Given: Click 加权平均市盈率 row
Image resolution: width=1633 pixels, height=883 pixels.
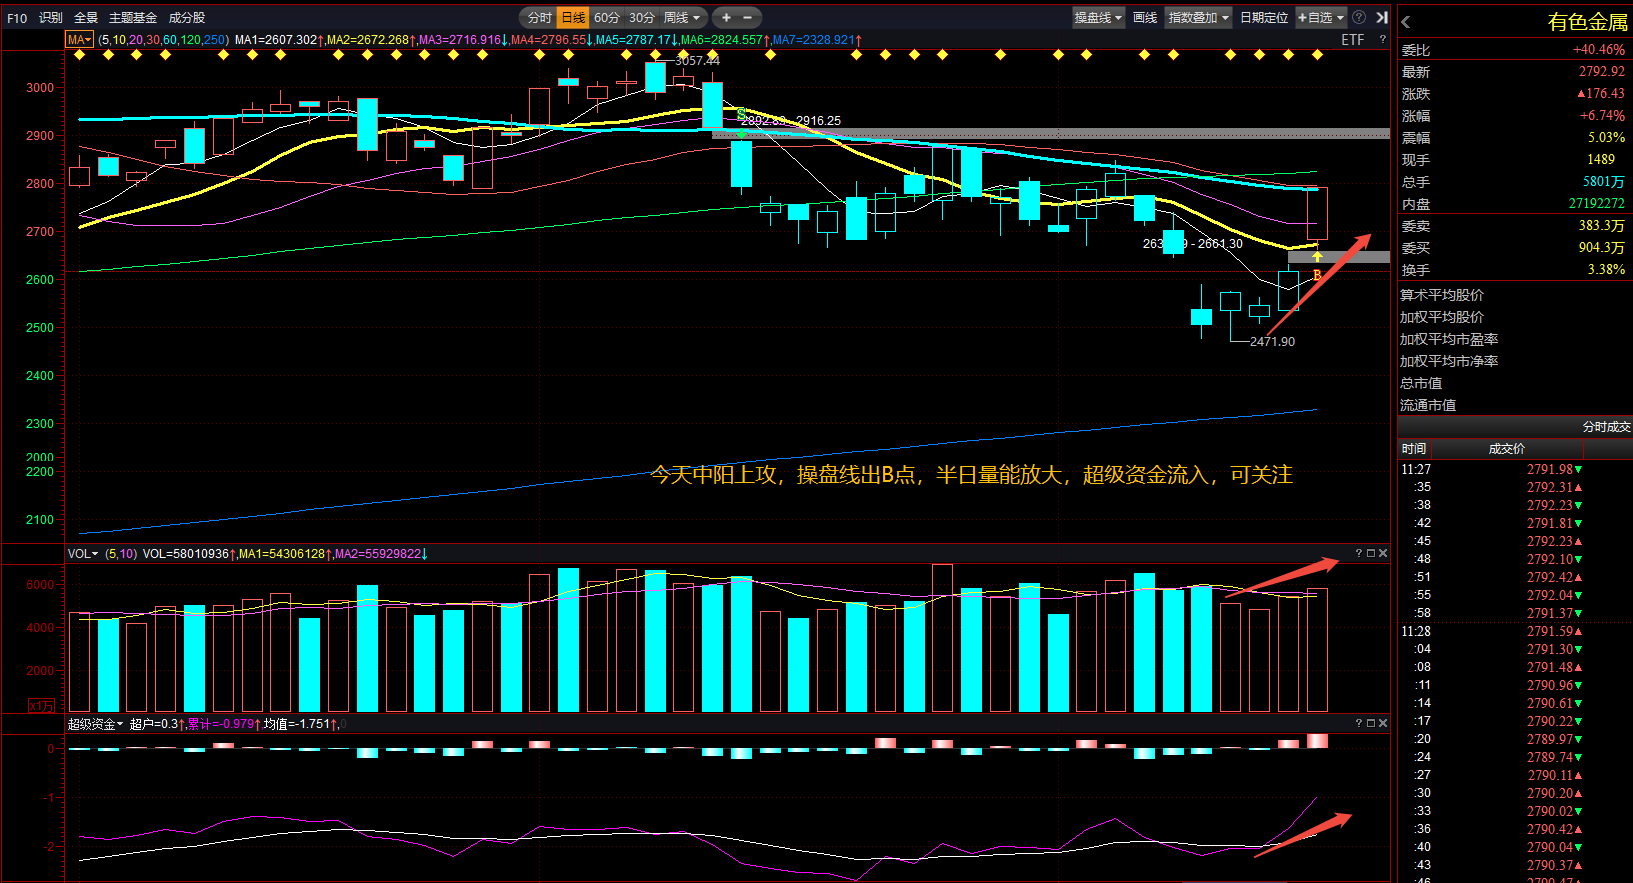Looking at the screenshot, I should (1515, 339).
